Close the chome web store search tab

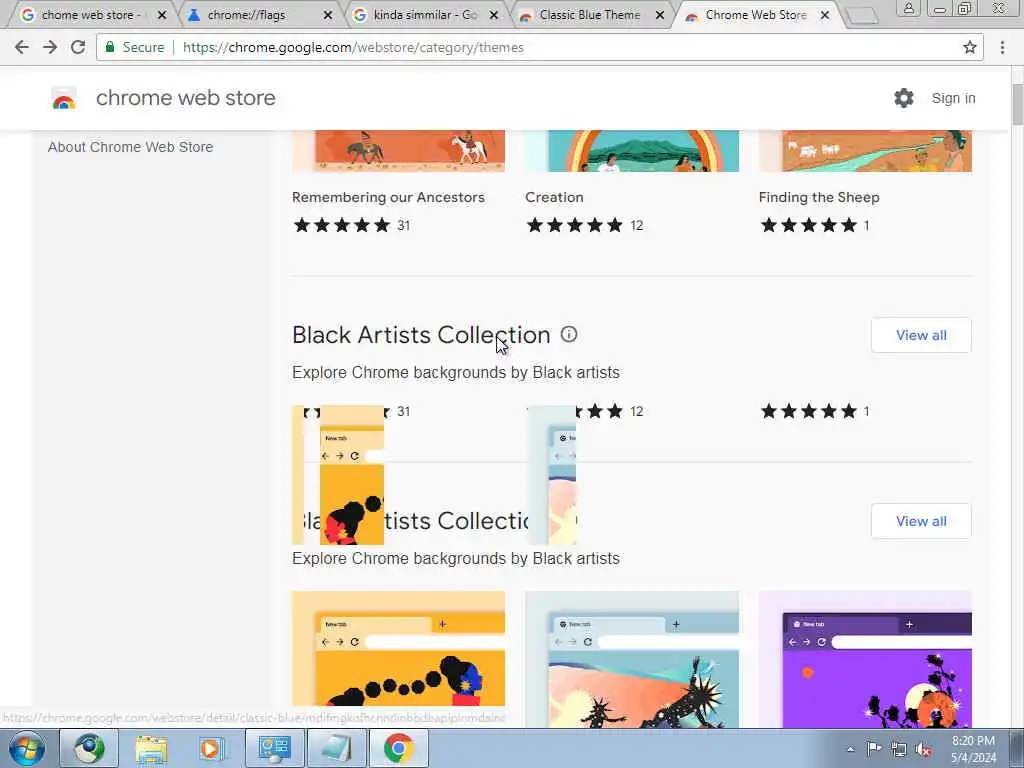[x=162, y=14]
